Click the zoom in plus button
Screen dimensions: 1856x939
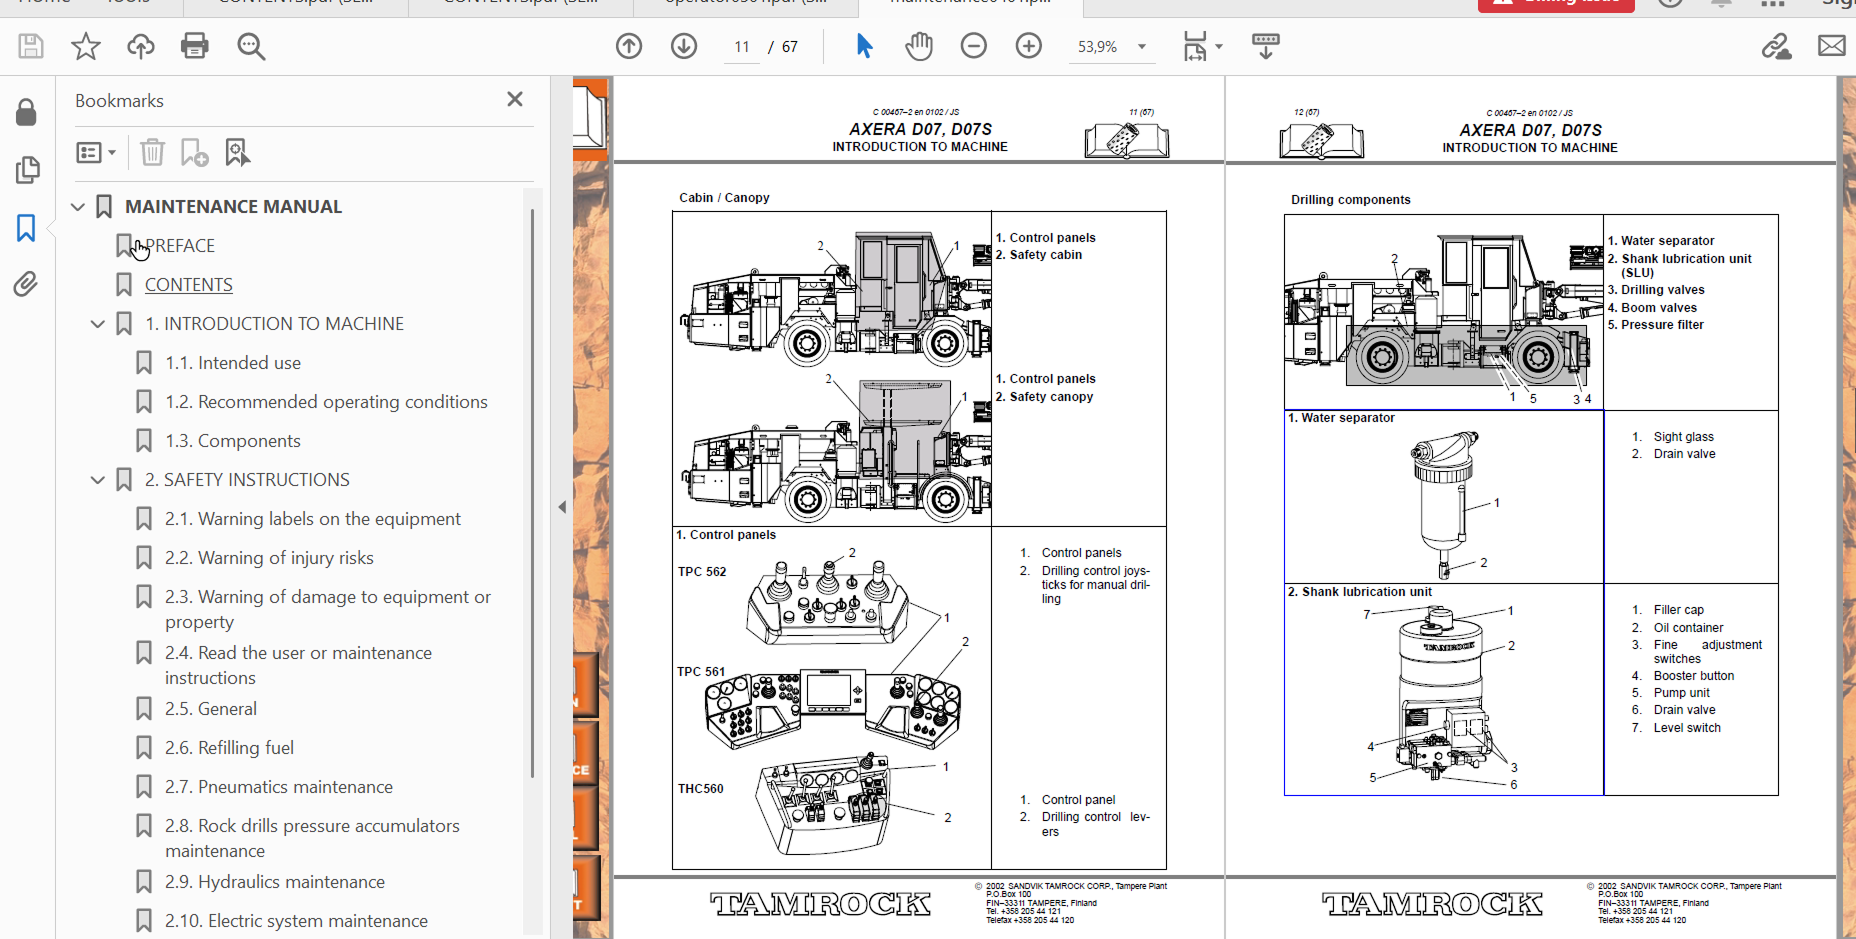click(1028, 46)
